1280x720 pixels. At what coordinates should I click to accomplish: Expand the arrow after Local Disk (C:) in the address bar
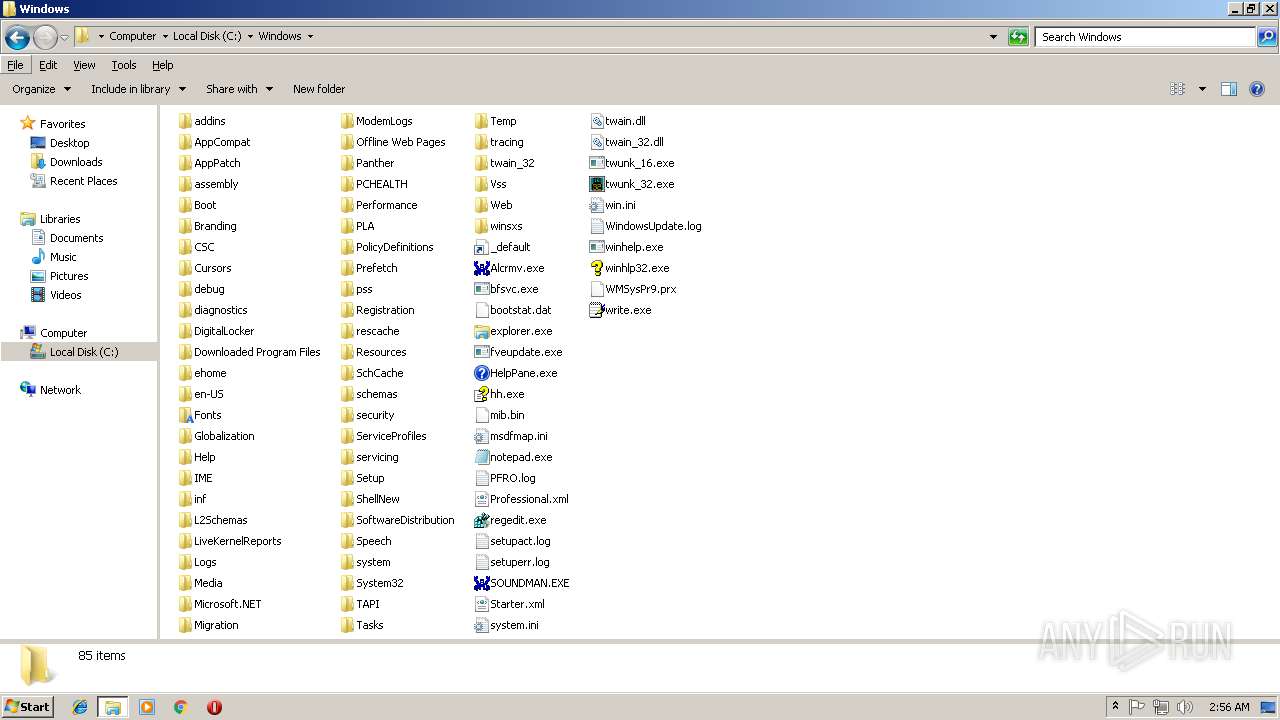(x=250, y=37)
